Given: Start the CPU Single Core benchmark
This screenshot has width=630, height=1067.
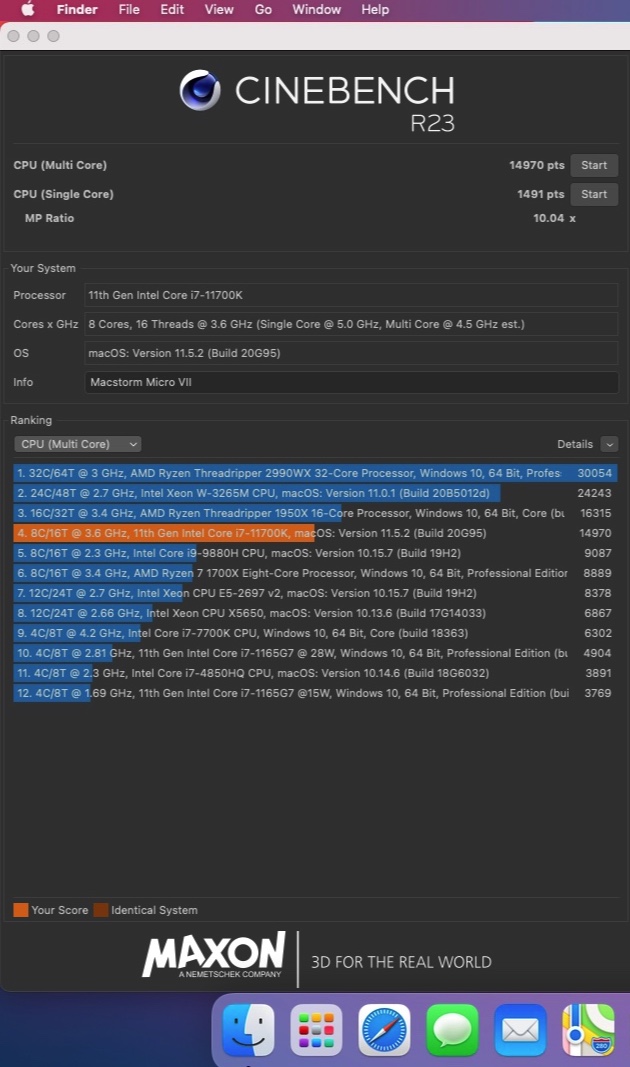Looking at the screenshot, I should [x=594, y=194].
